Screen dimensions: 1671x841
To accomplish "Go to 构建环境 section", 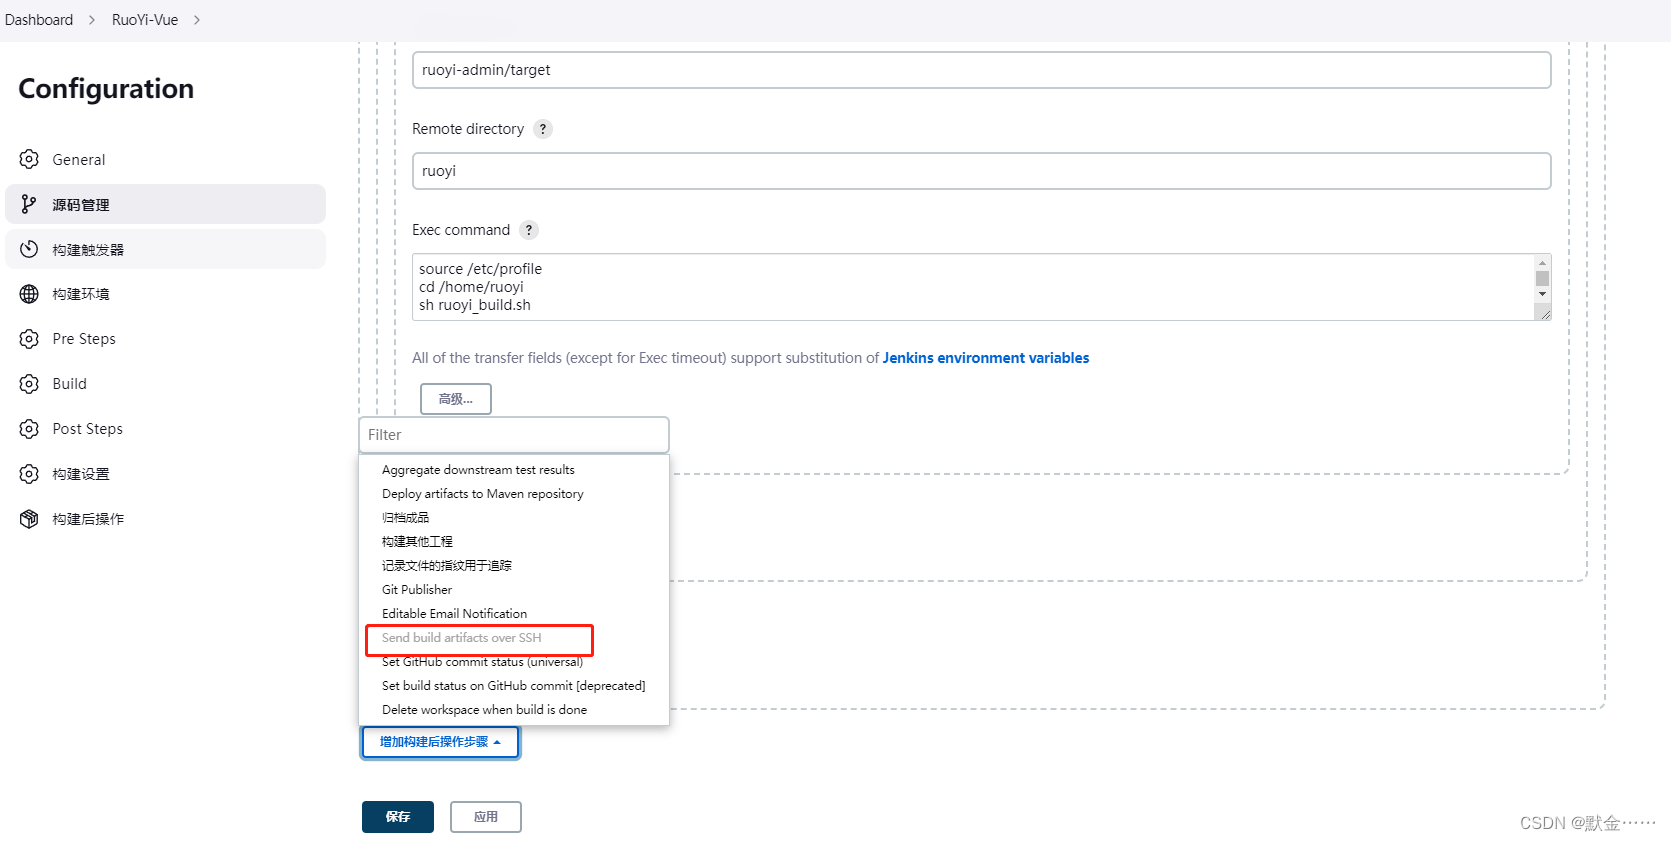I will tap(165, 294).
